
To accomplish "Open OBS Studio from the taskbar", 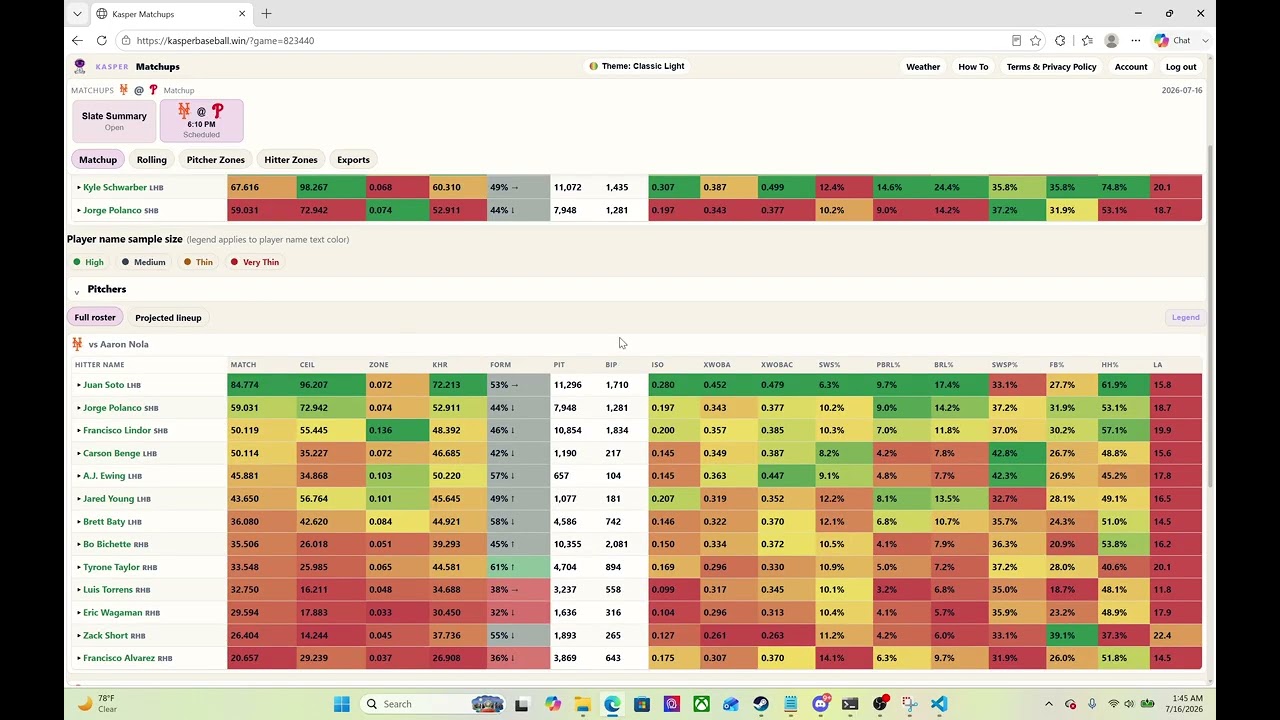I will [x=880, y=704].
